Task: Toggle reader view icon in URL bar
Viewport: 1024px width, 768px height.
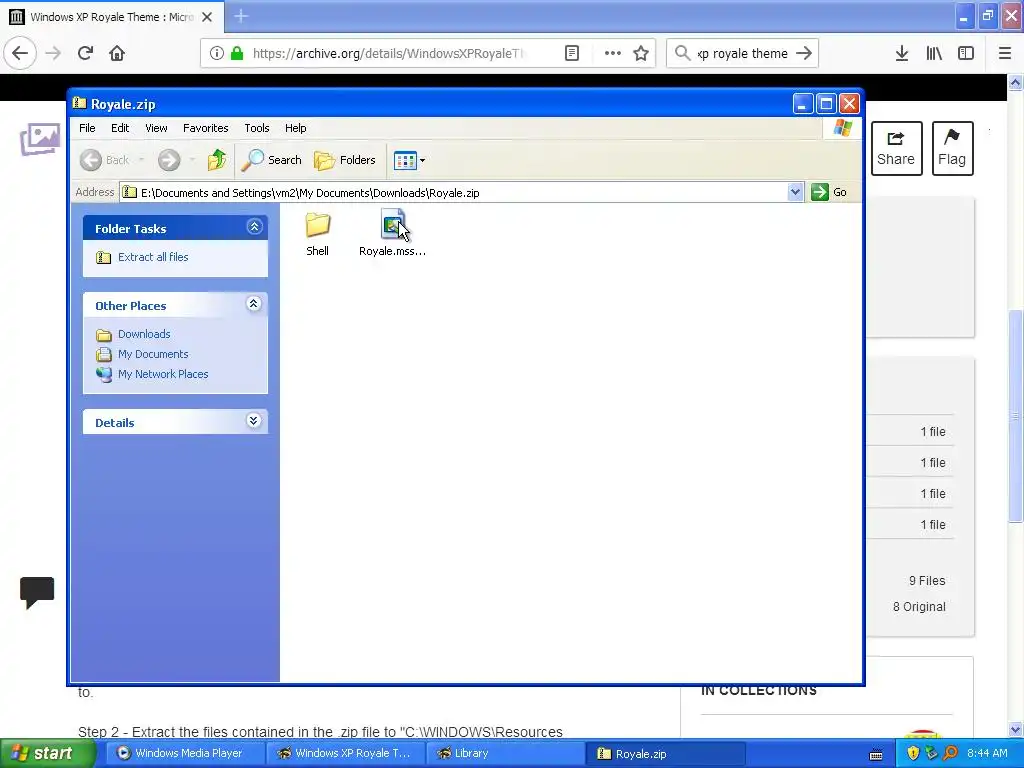Action: (x=572, y=54)
